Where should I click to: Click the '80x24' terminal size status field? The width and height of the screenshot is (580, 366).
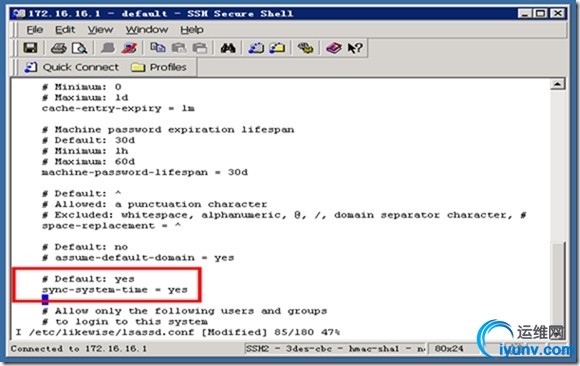[449, 349]
